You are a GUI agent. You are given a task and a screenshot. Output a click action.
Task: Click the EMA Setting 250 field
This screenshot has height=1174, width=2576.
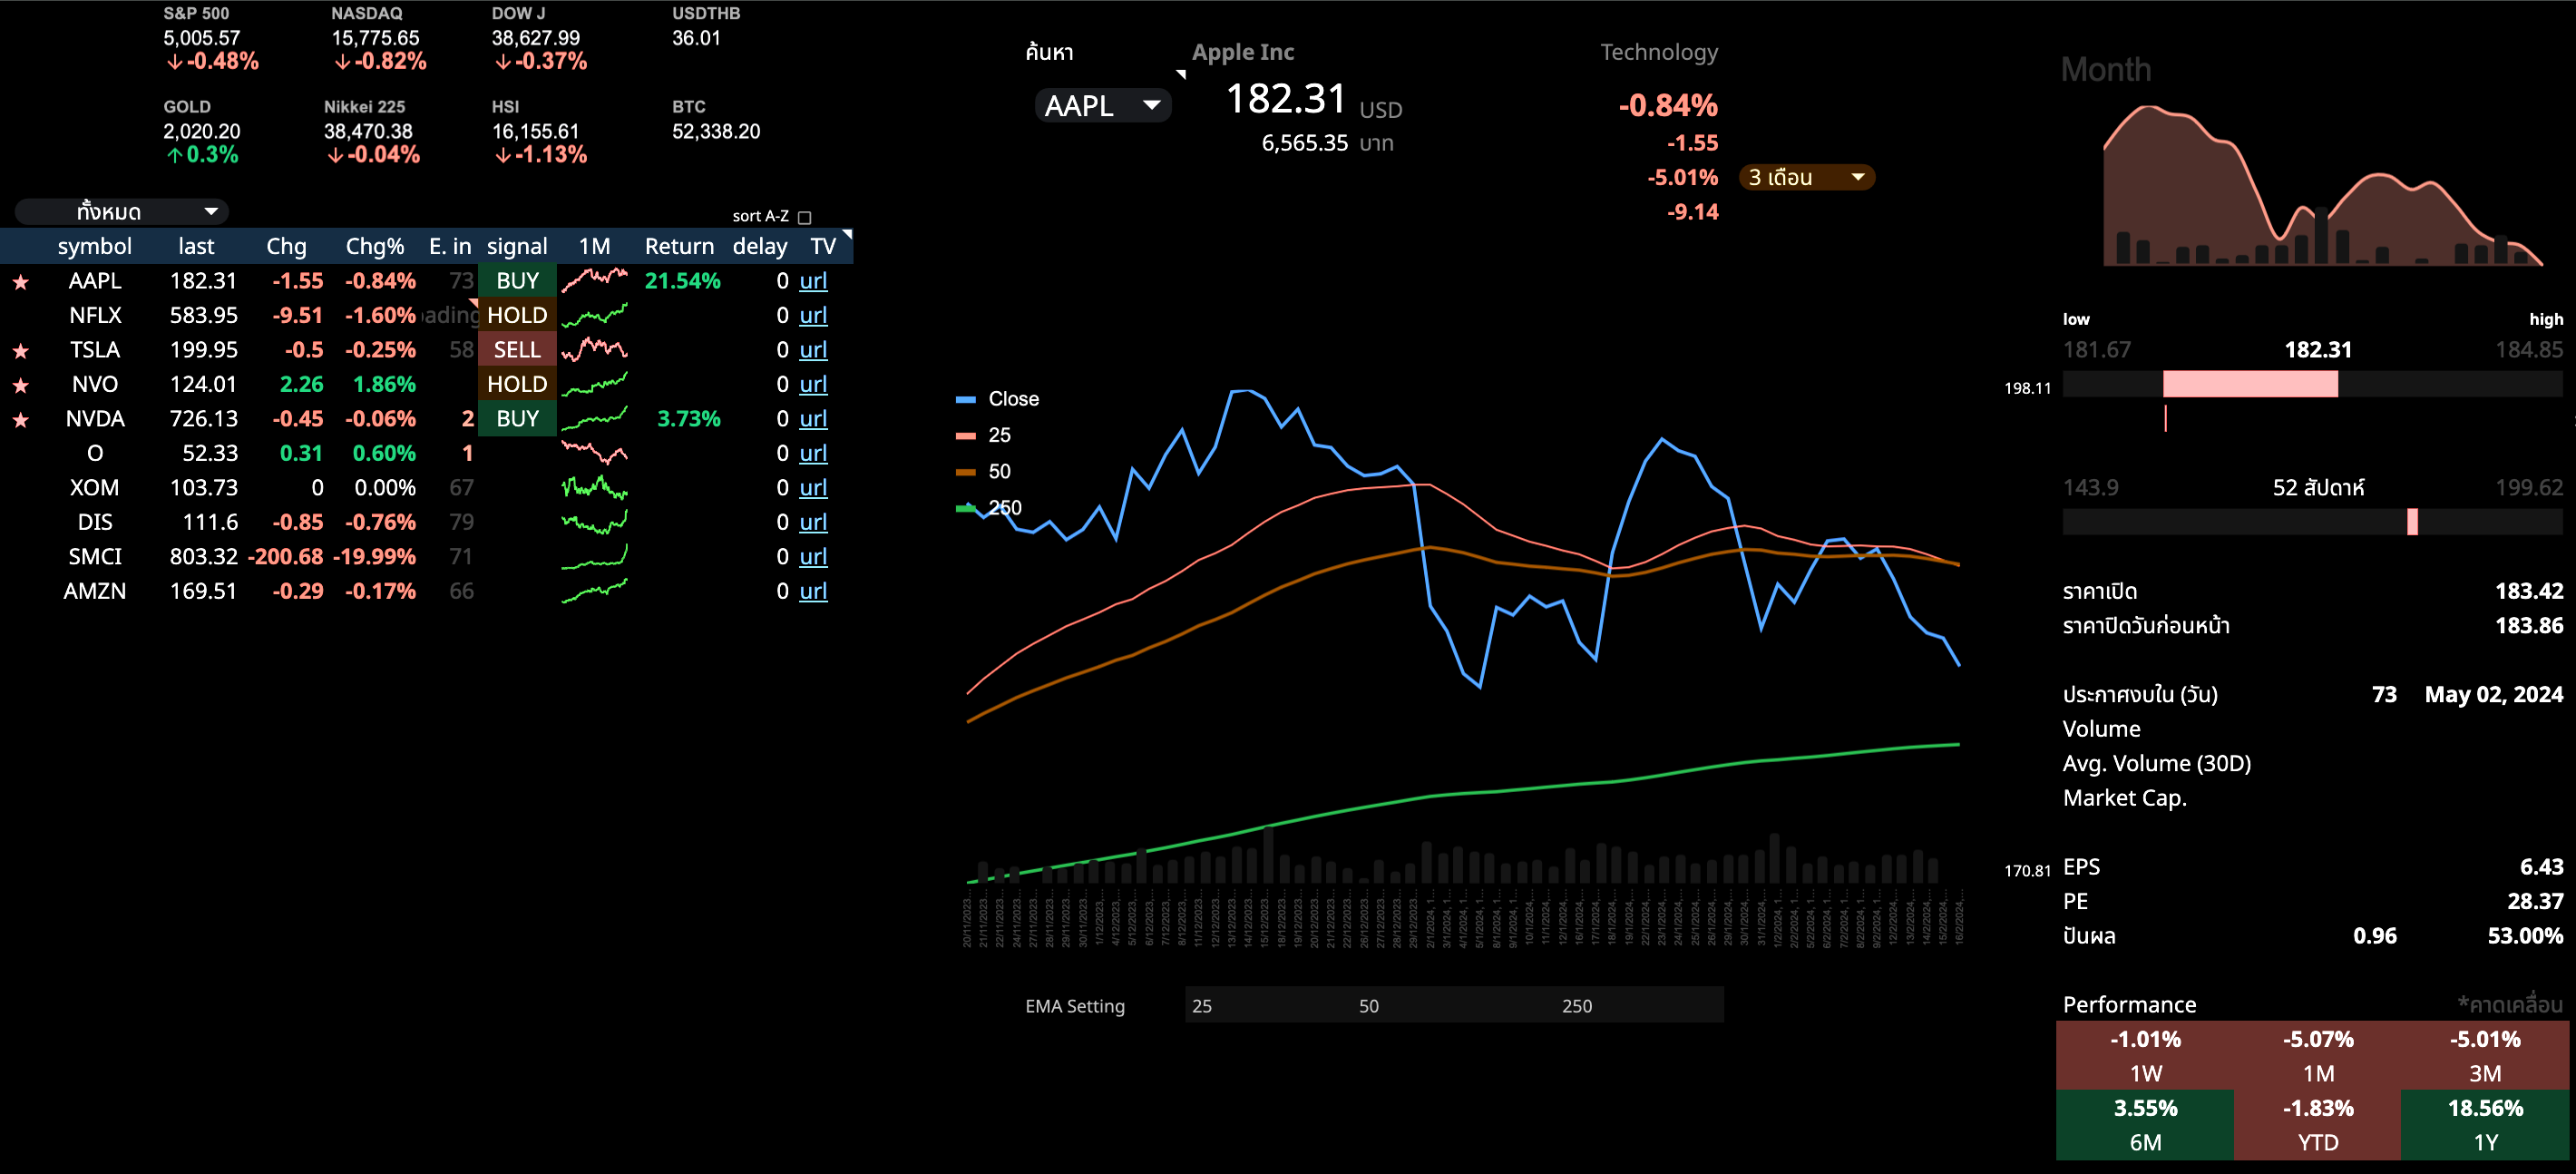(x=1640, y=1005)
